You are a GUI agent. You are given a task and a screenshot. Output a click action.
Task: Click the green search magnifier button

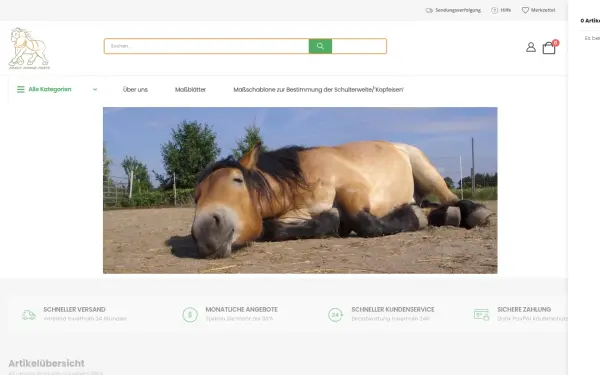[x=320, y=46]
